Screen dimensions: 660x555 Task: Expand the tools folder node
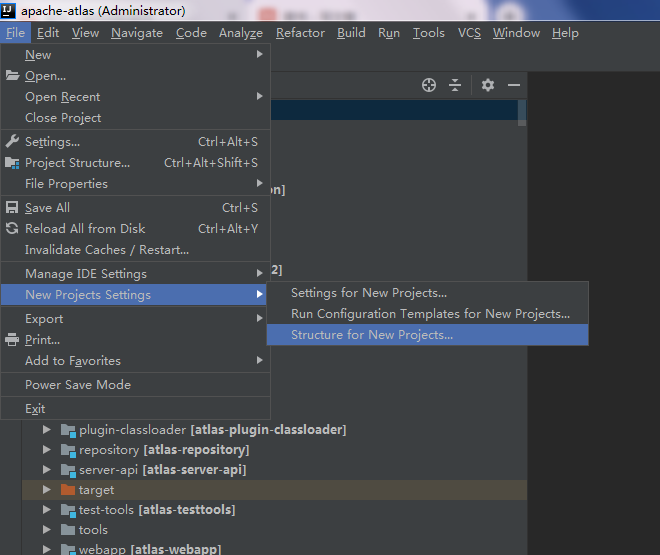coord(47,529)
